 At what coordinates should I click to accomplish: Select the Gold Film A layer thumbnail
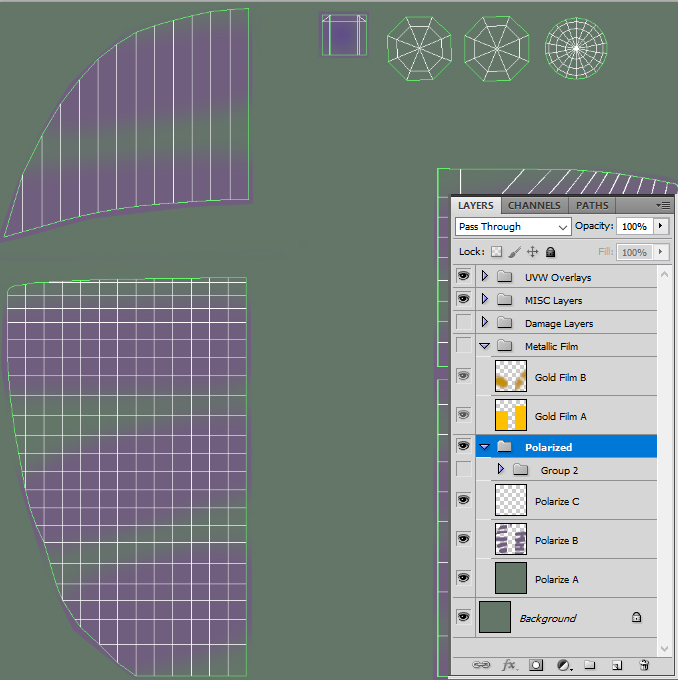tap(511, 415)
